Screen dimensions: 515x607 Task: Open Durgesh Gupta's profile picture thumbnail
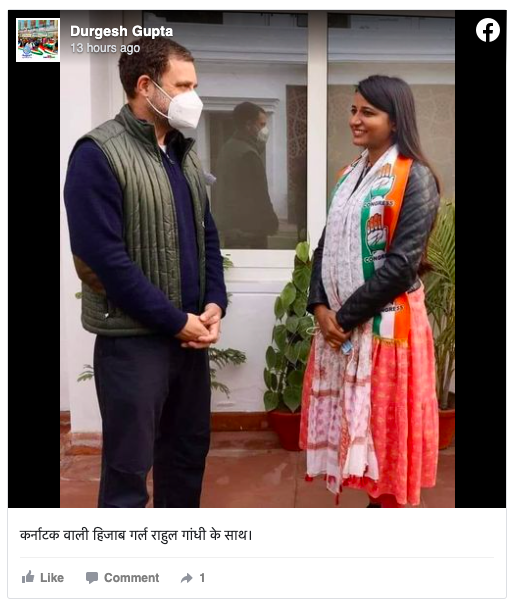click(x=38, y=40)
